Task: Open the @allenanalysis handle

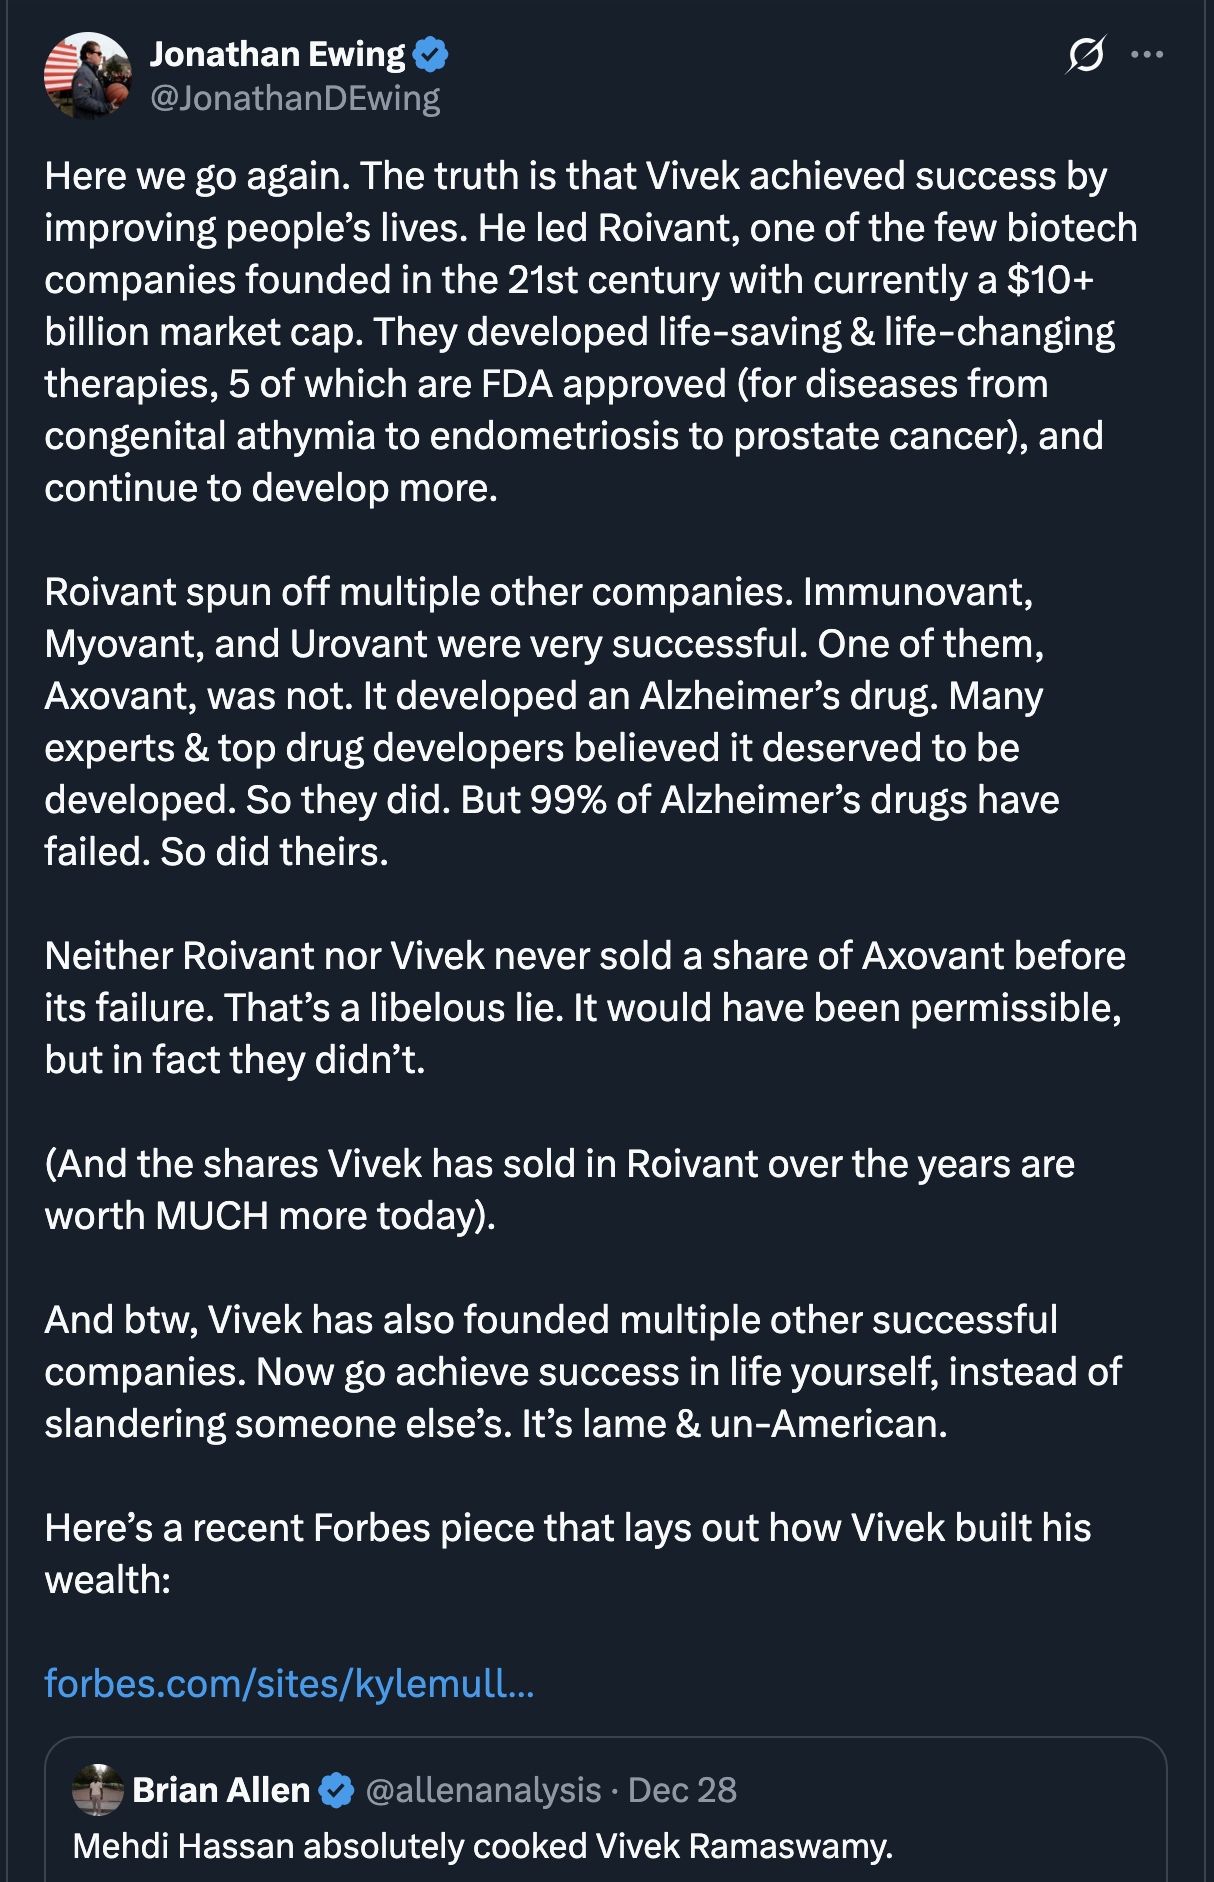Action: [483, 1790]
